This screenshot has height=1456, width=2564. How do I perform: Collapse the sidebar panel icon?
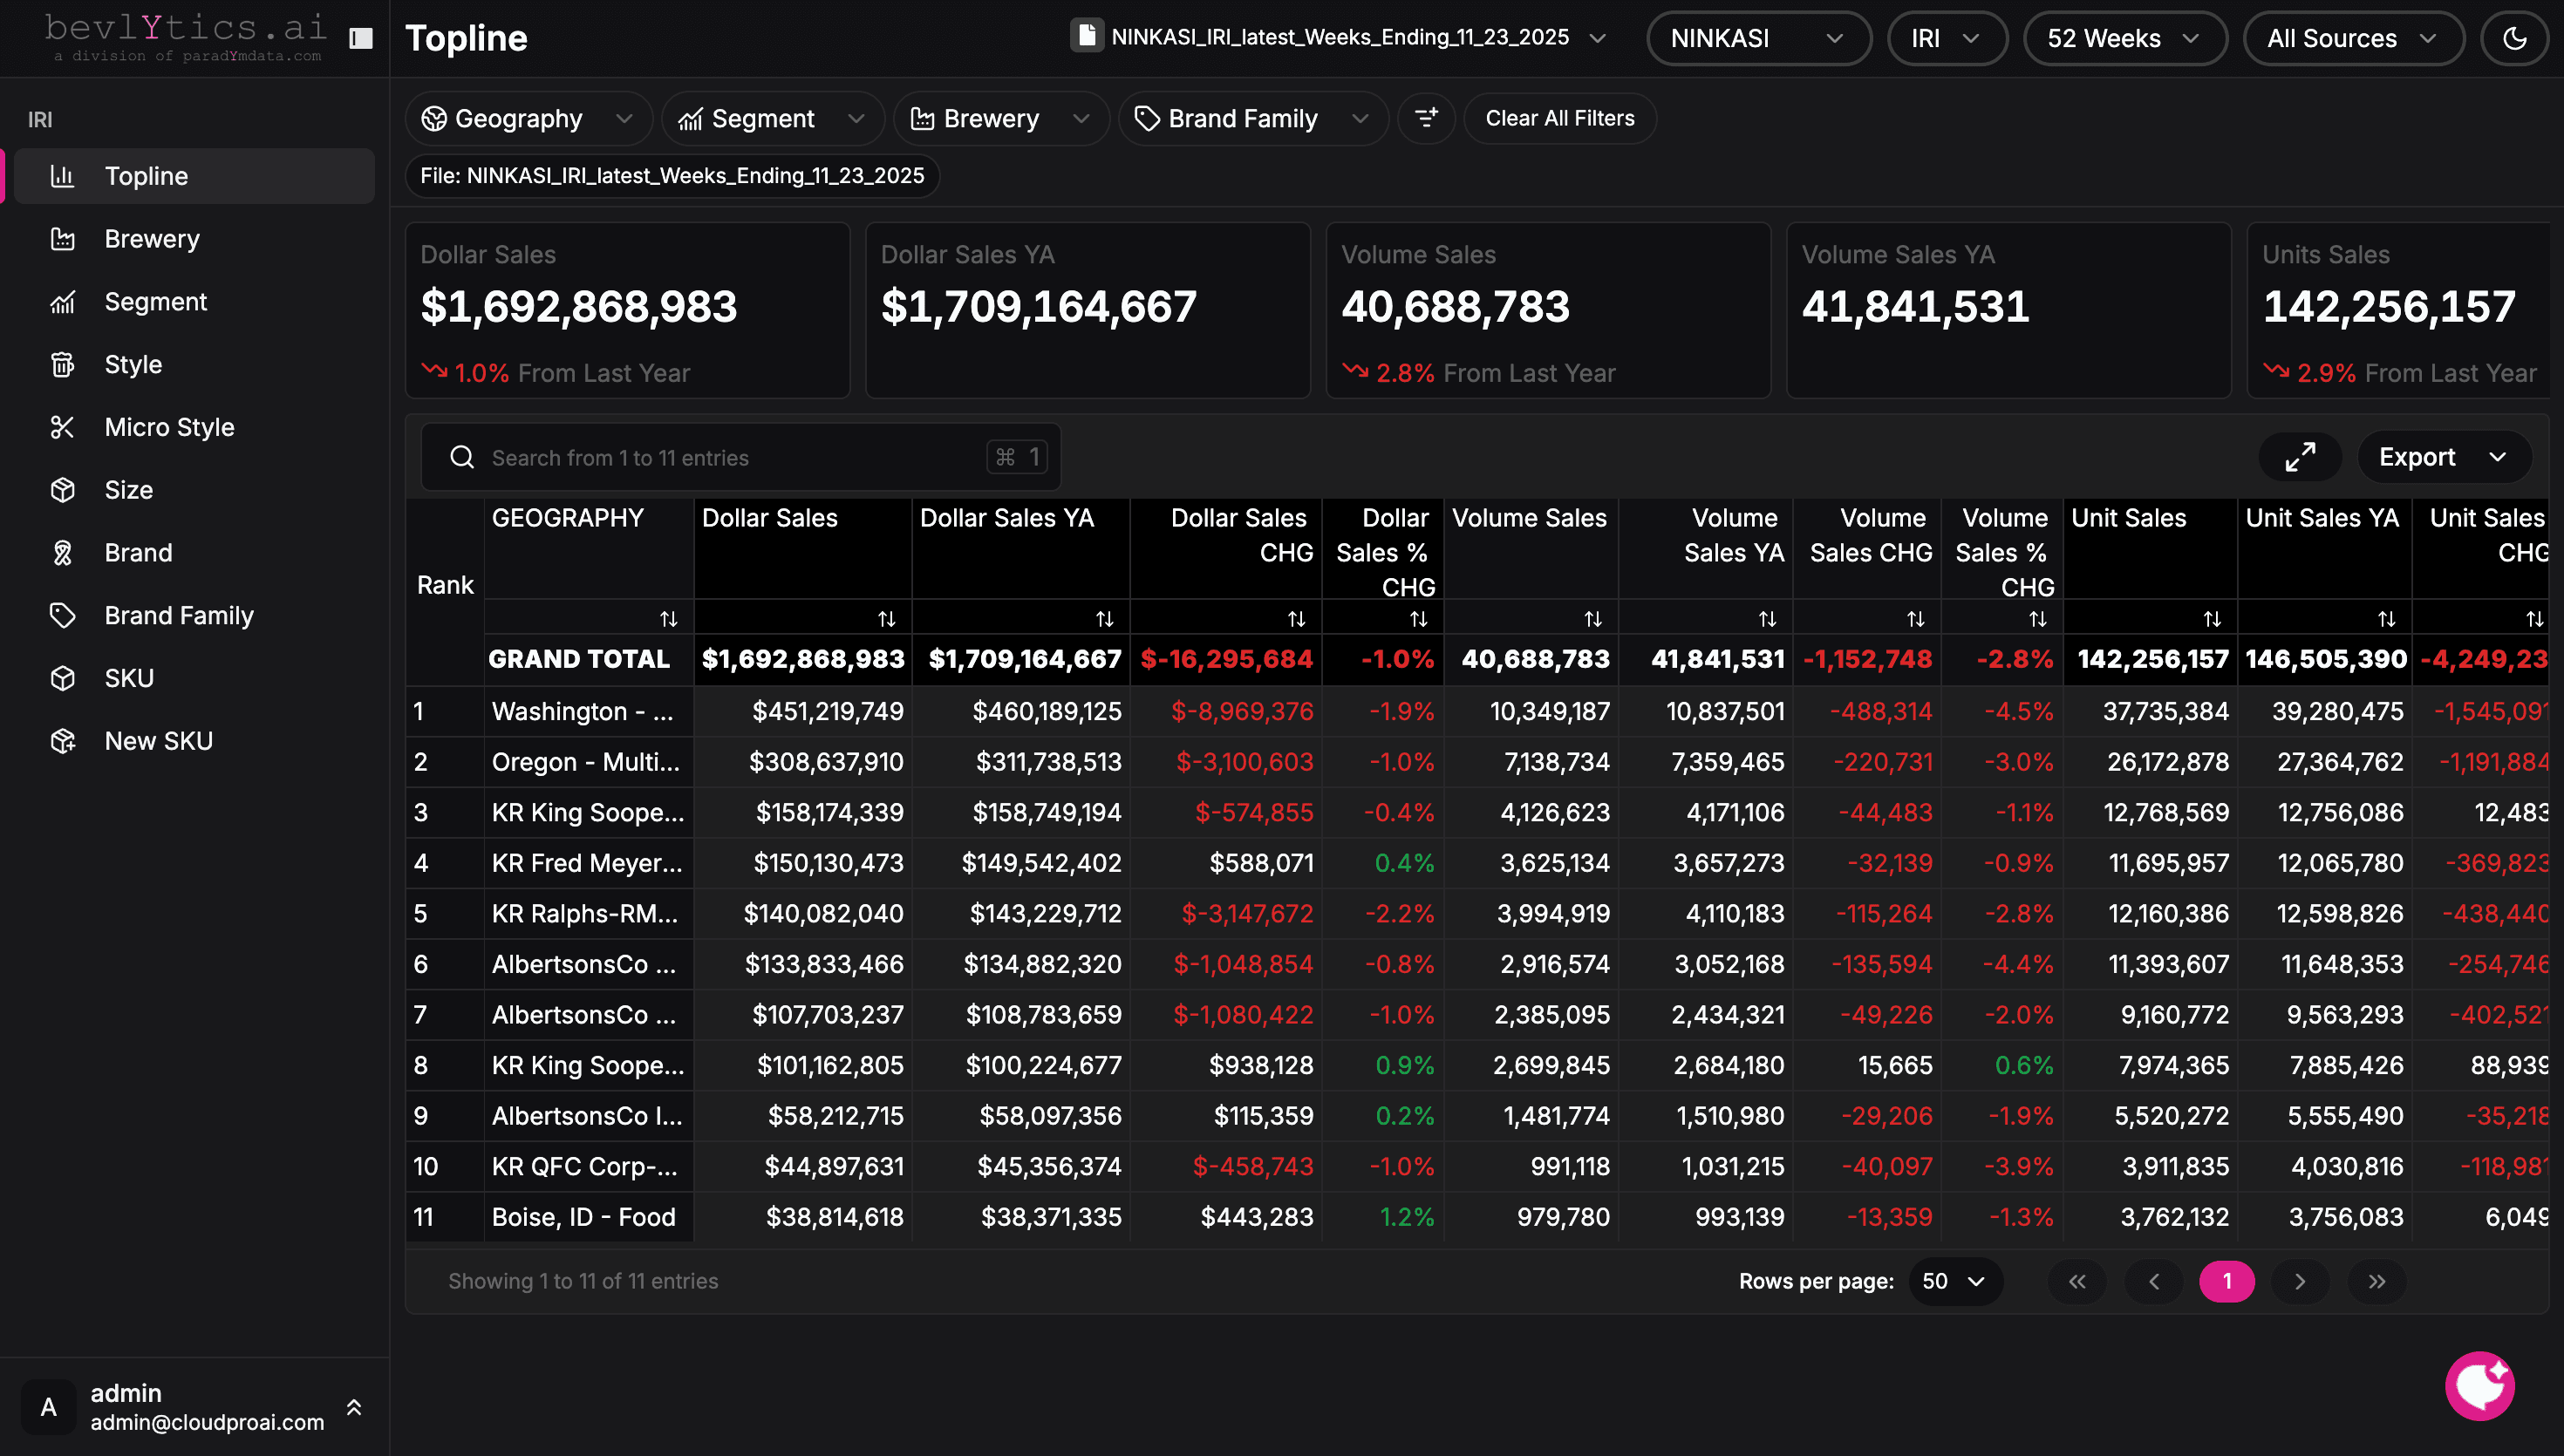[361, 38]
